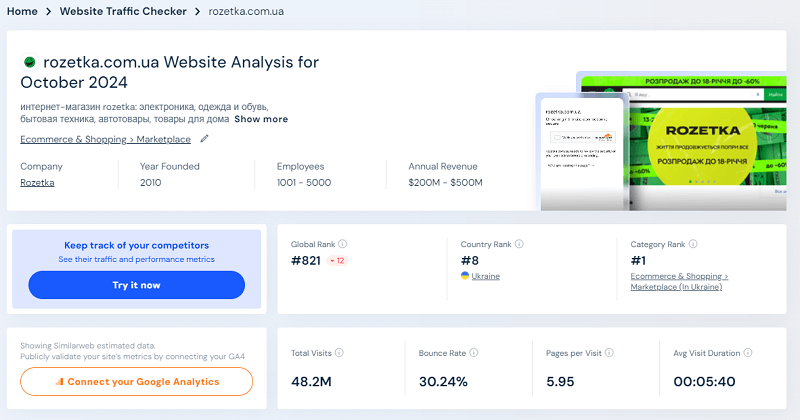Viewport: 800px width, 420px height.
Task: Click the 48.2M total visits value
Action: (311, 382)
